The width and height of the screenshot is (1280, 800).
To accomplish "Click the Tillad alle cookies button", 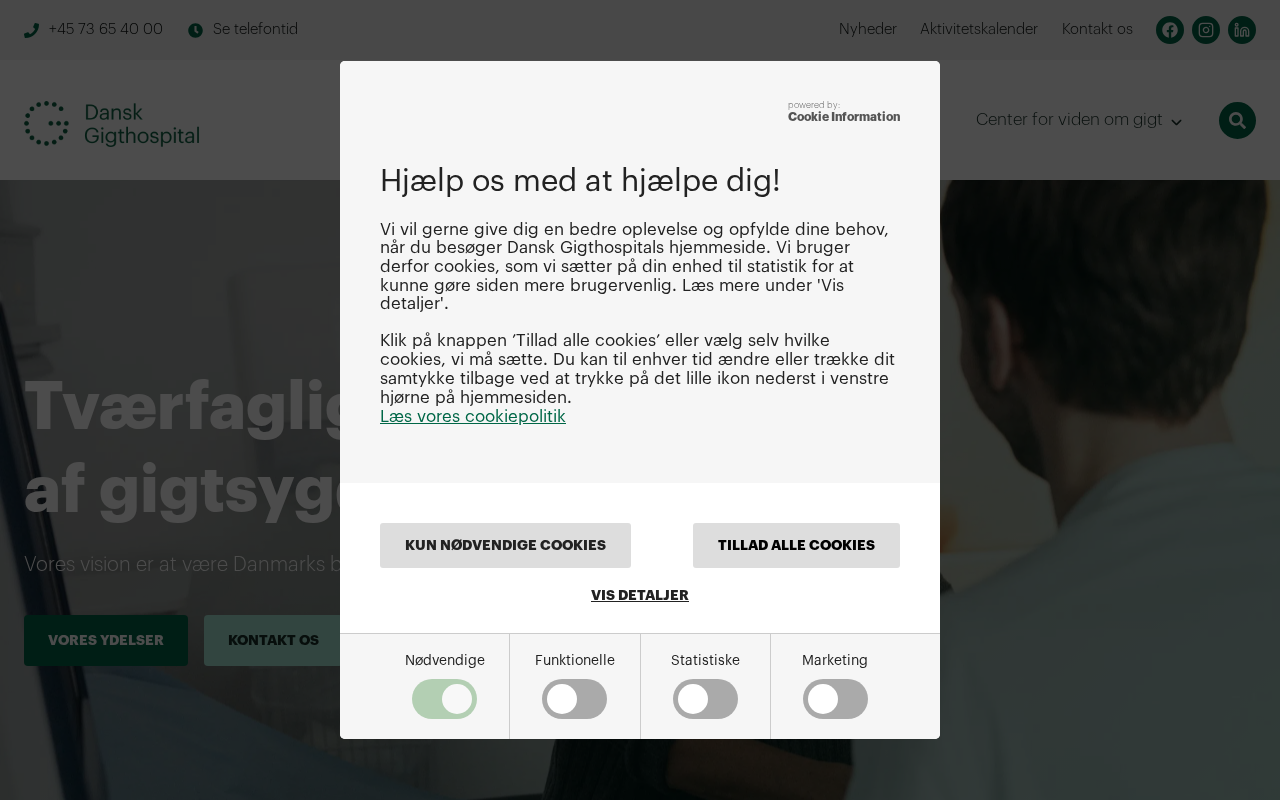I will 796,545.
